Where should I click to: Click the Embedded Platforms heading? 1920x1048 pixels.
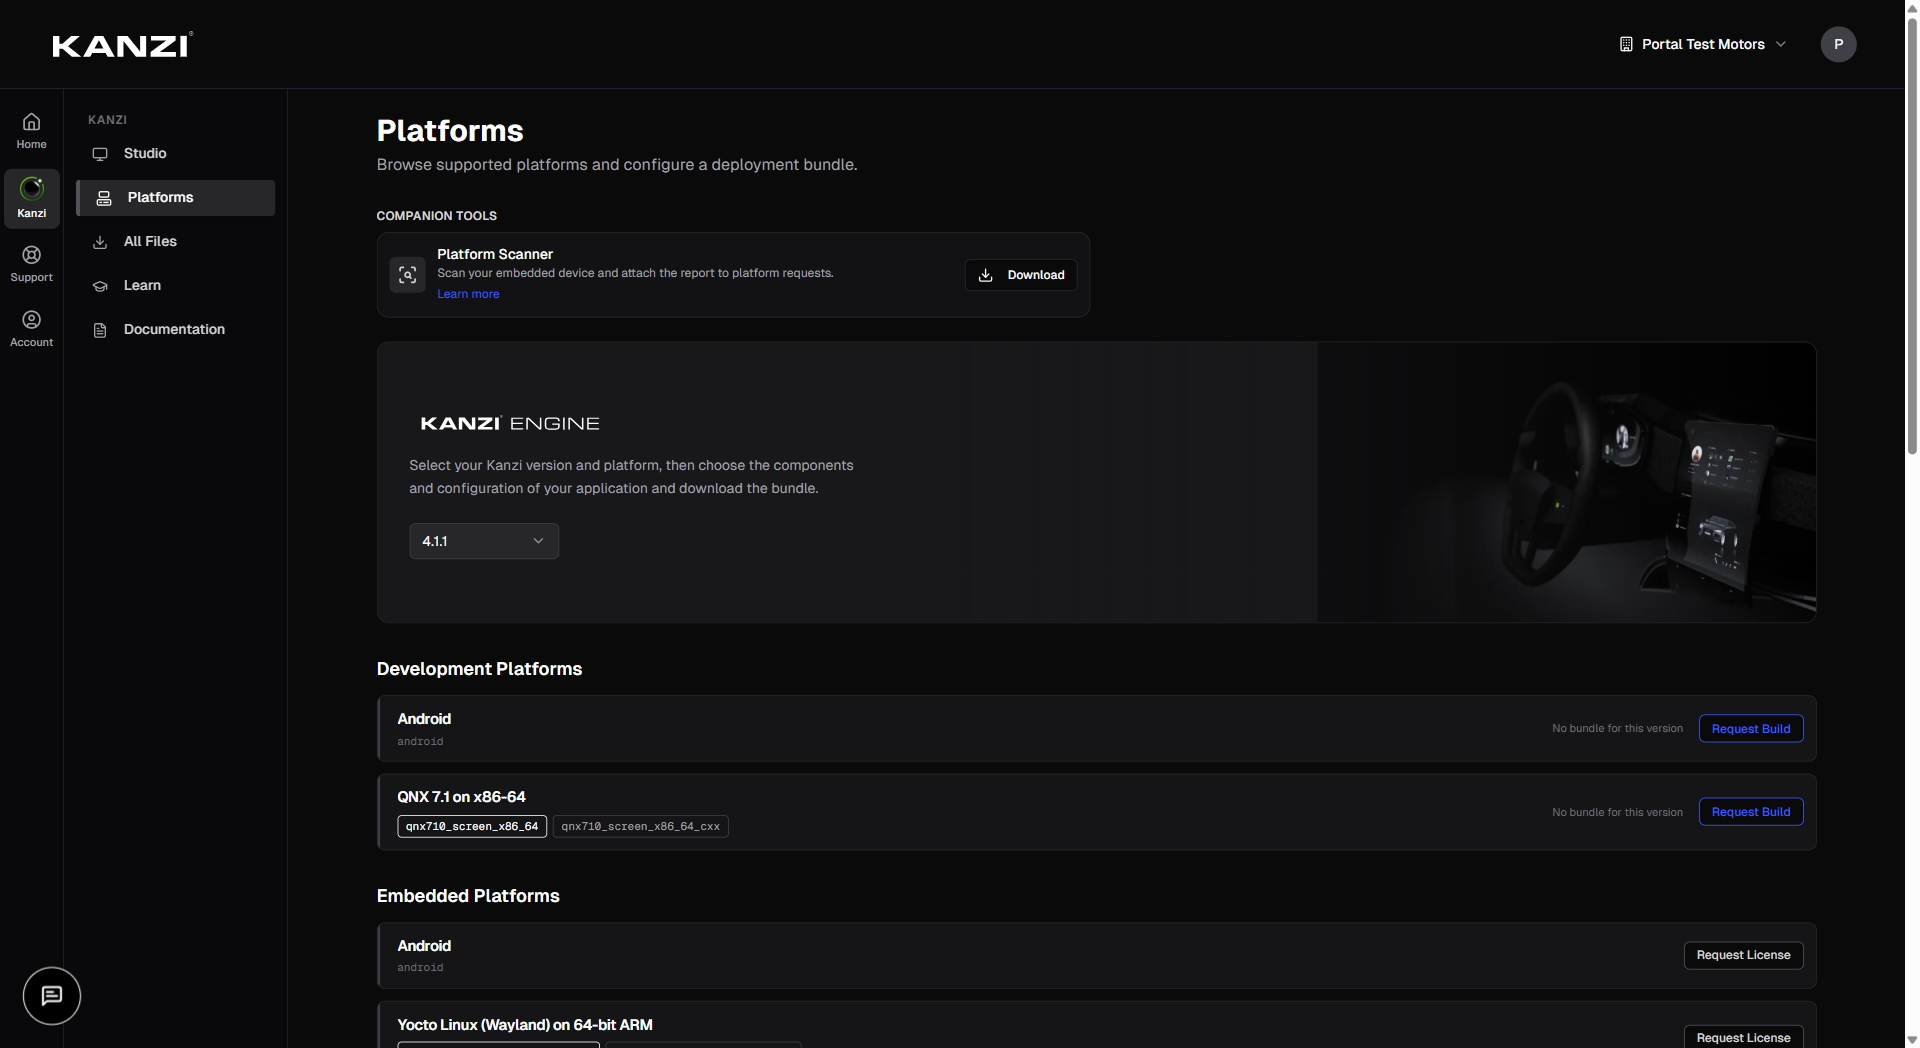(468, 896)
